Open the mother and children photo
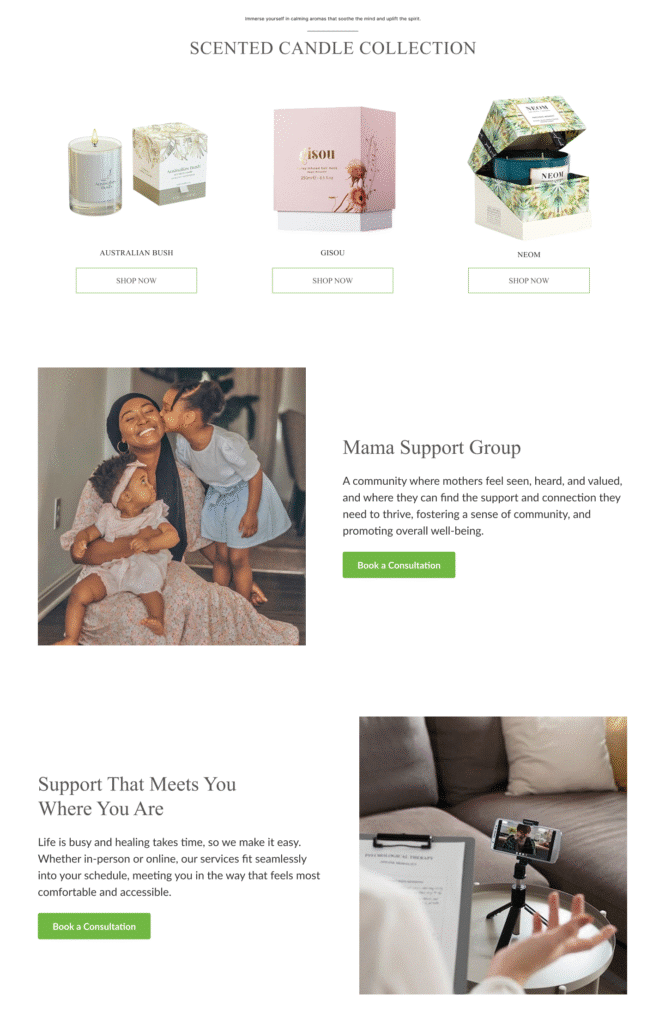 pyautogui.click(x=172, y=506)
